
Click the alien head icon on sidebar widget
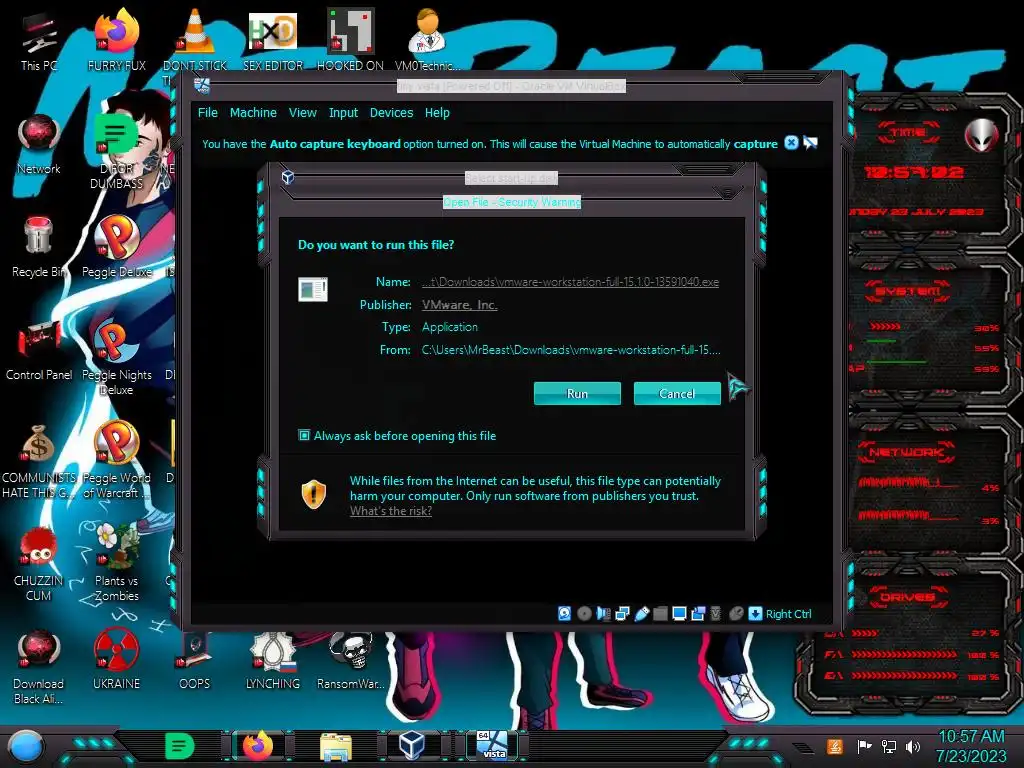click(x=981, y=135)
